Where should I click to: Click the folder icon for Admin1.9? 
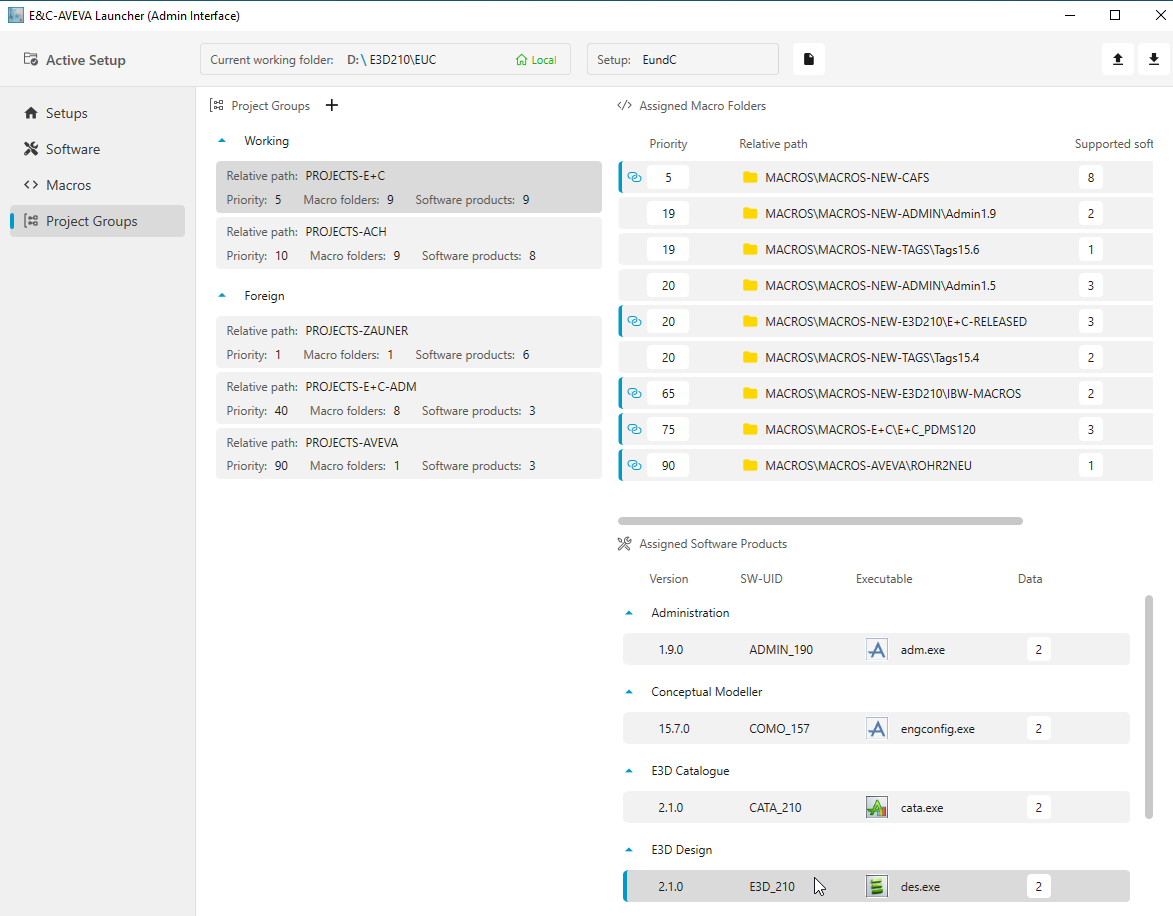click(x=750, y=213)
